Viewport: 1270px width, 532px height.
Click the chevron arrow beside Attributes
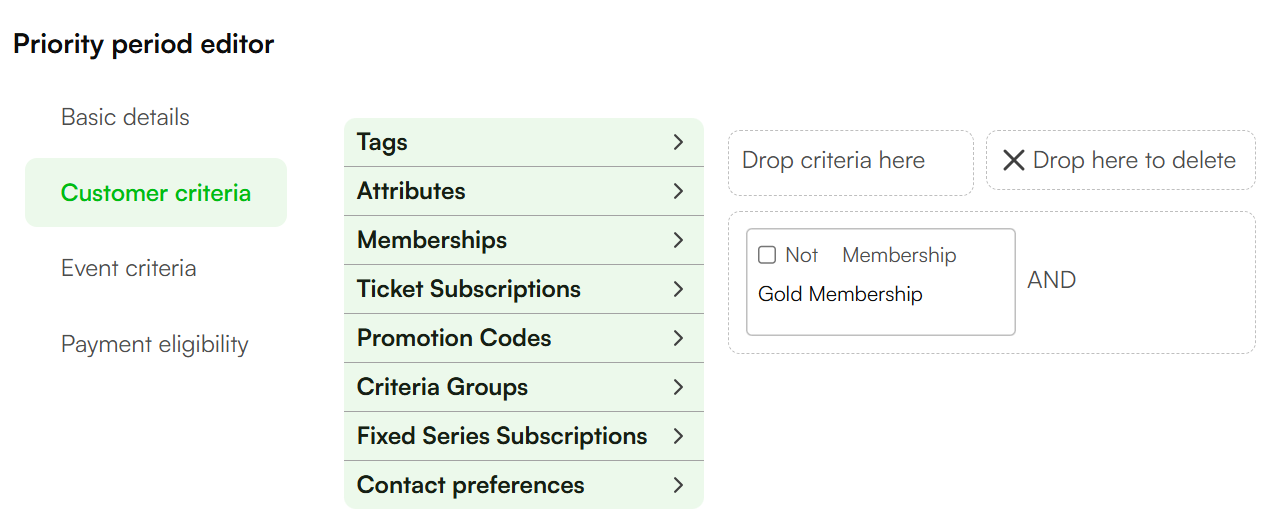678,191
